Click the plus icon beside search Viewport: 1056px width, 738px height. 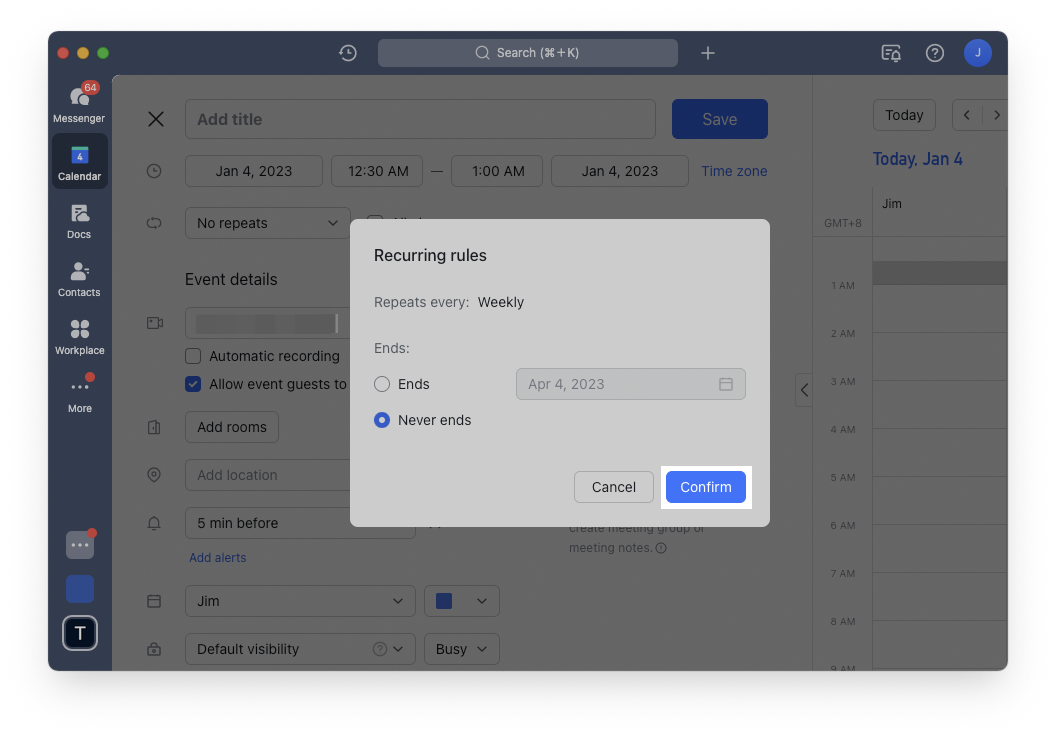coord(708,53)
